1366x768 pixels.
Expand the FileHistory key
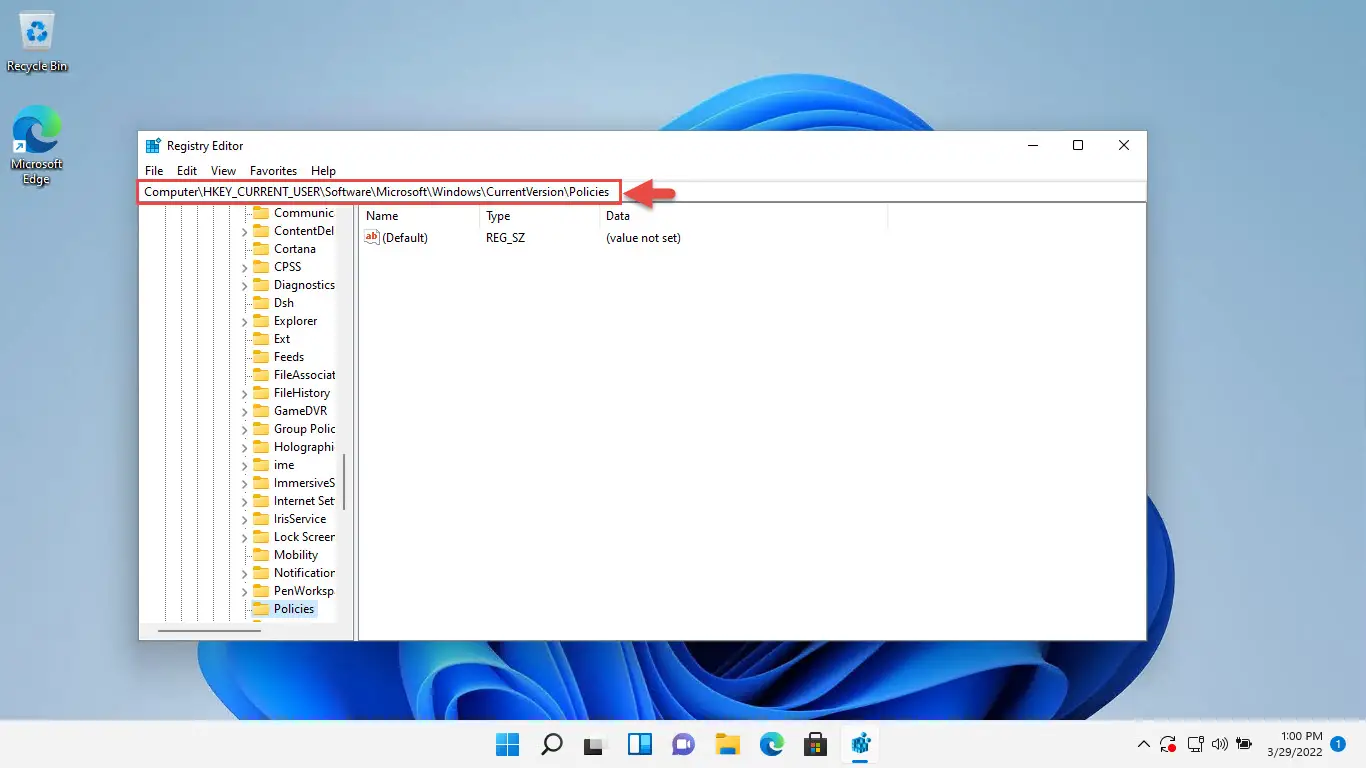244,393
